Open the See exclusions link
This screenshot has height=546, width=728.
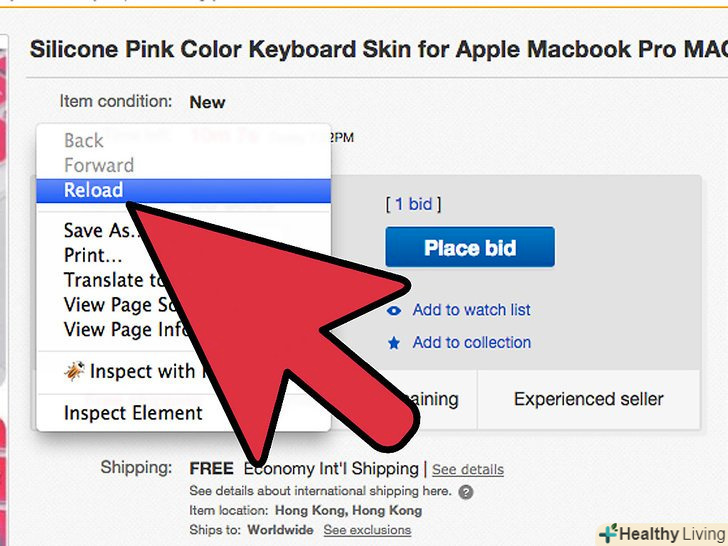[x=367, y=529]
